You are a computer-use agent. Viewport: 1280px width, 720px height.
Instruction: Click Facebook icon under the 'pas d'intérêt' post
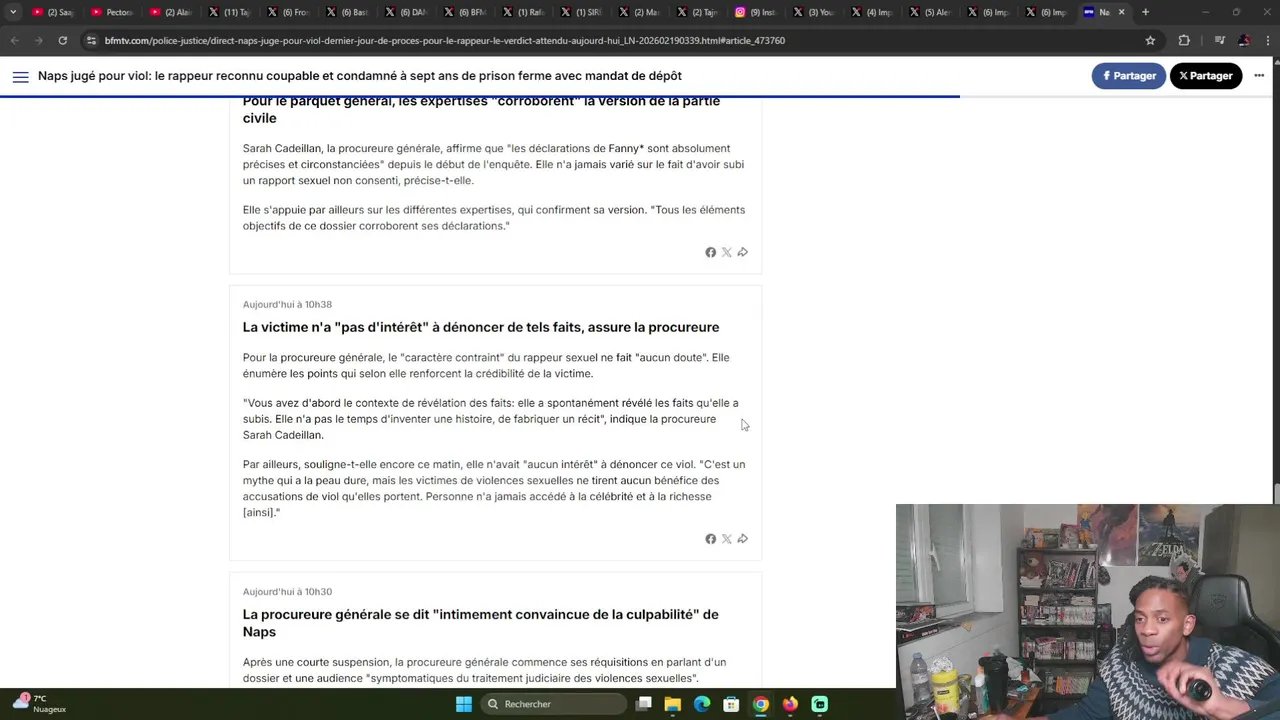point(711,539)
